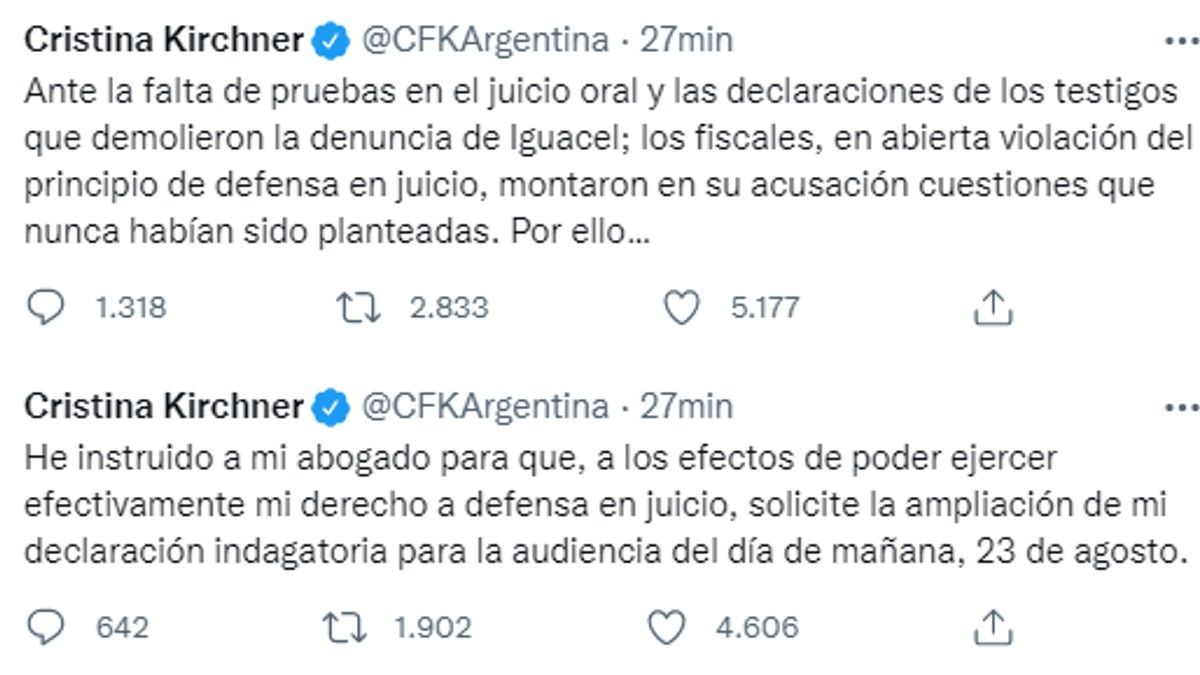1200x675 pixels.
Task: Open Cristina Kirchner profile from first tweet
Action: coord(163,40)
